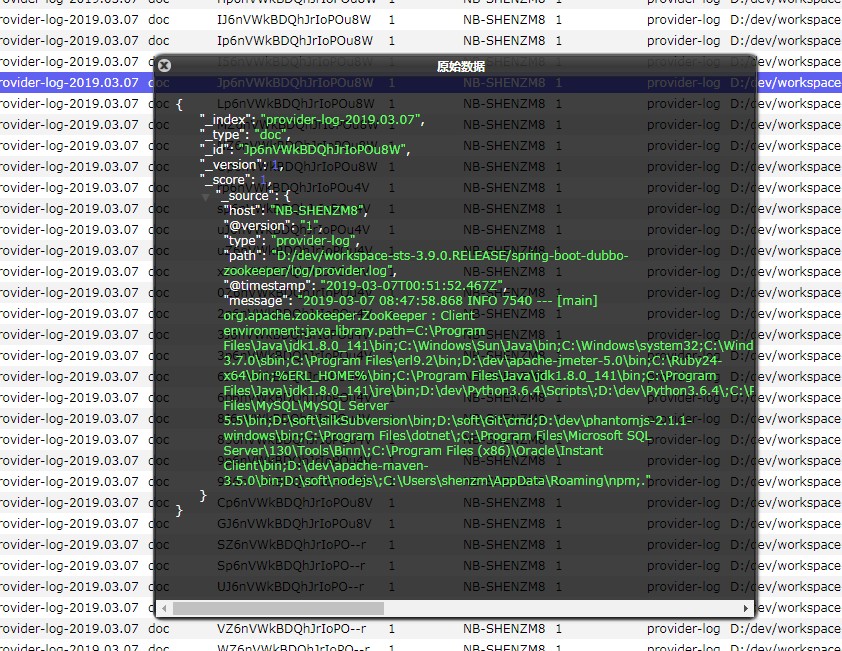This screenshot has height=651, width=842.
Task: Select the row with ID IJ6nVWkBDQhJrIoPOu8W
Action: 295,19
